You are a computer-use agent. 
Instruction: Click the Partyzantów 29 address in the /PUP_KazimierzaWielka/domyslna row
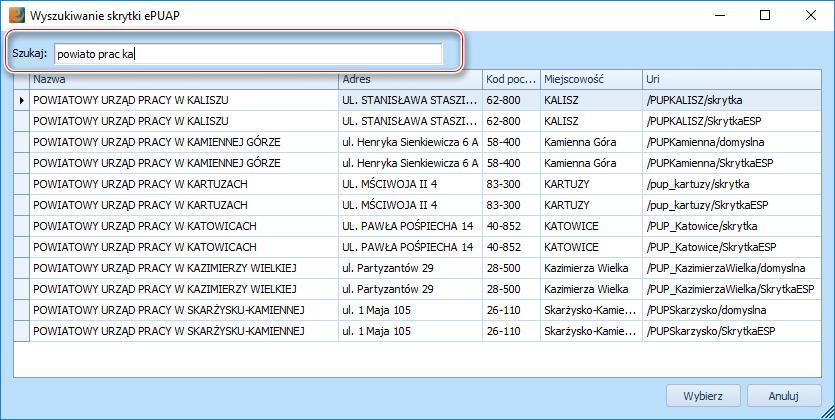pyautogui.click(x=410, y=268)
